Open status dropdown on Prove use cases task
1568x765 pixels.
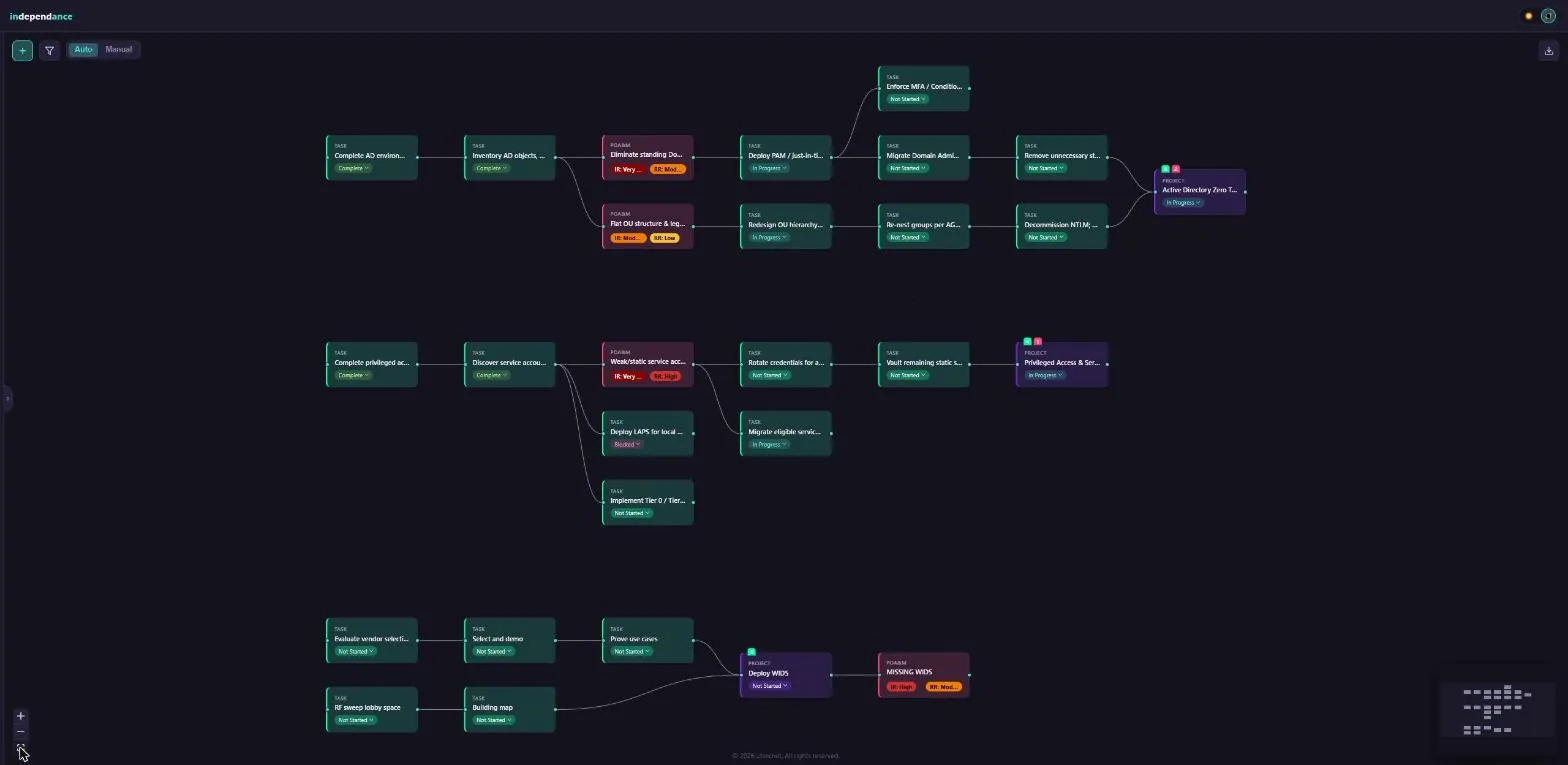631,651
